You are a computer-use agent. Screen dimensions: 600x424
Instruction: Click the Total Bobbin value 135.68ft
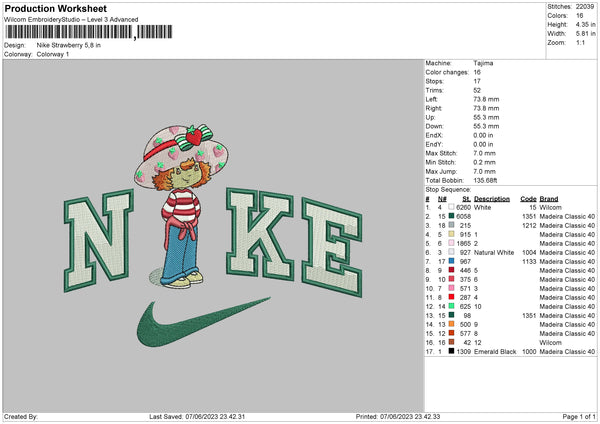click(x=485, y=180)
